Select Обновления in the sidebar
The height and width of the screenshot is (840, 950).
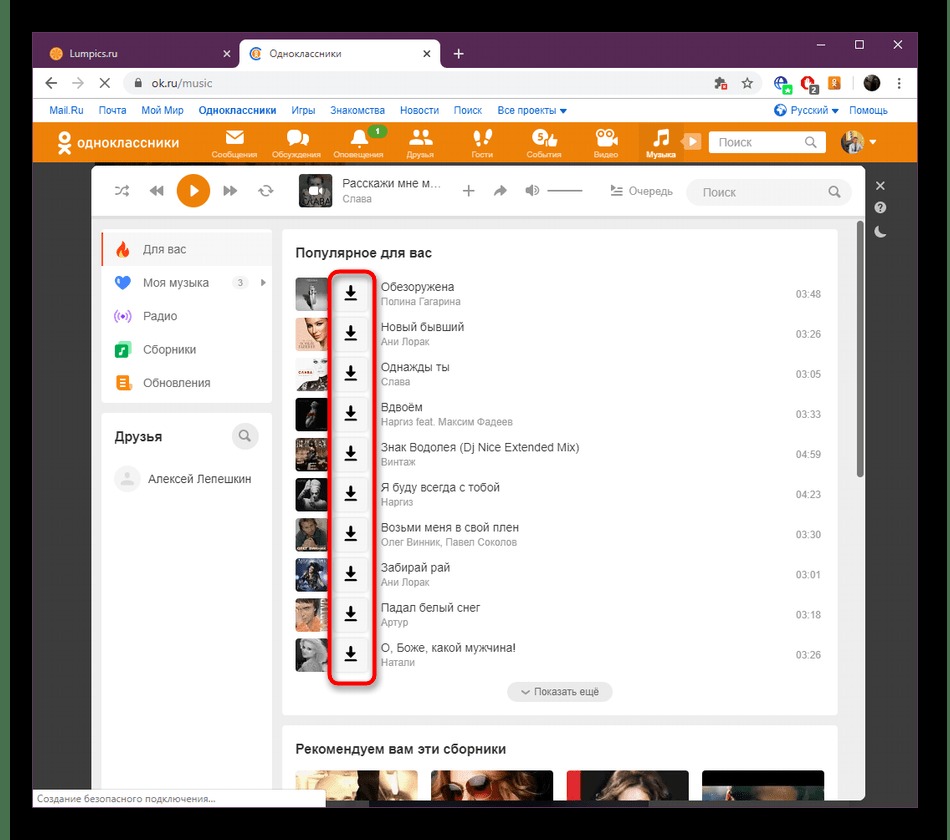[187, 383]
